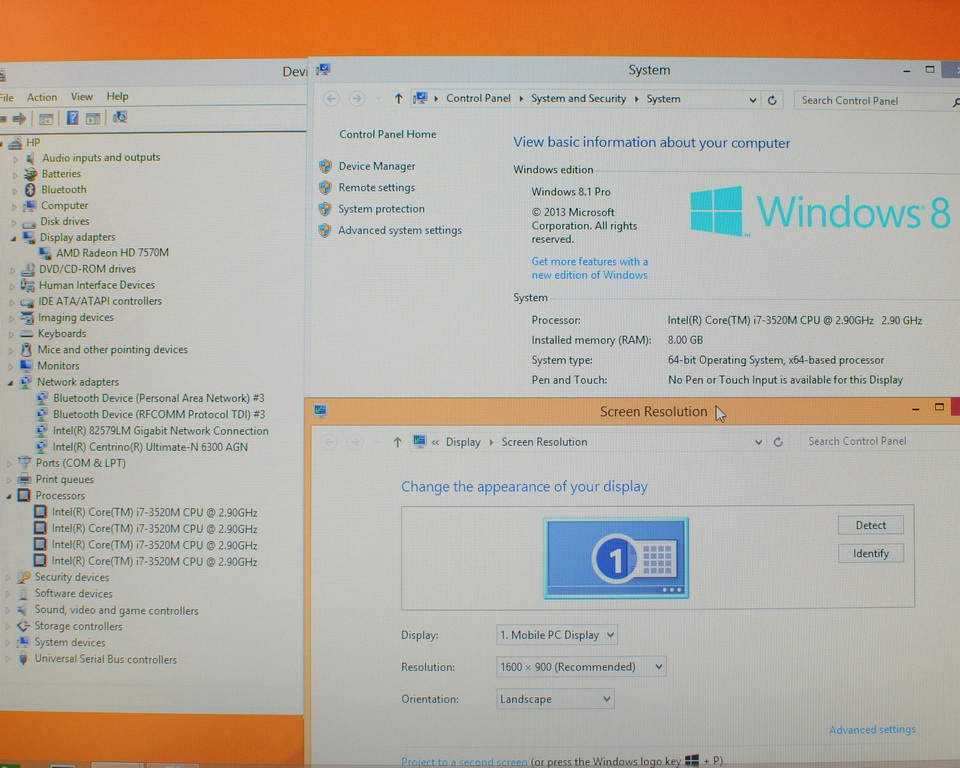Click the Keyboards category icon
This screenshot has height=768, width=960.
(x=26, y=334)
